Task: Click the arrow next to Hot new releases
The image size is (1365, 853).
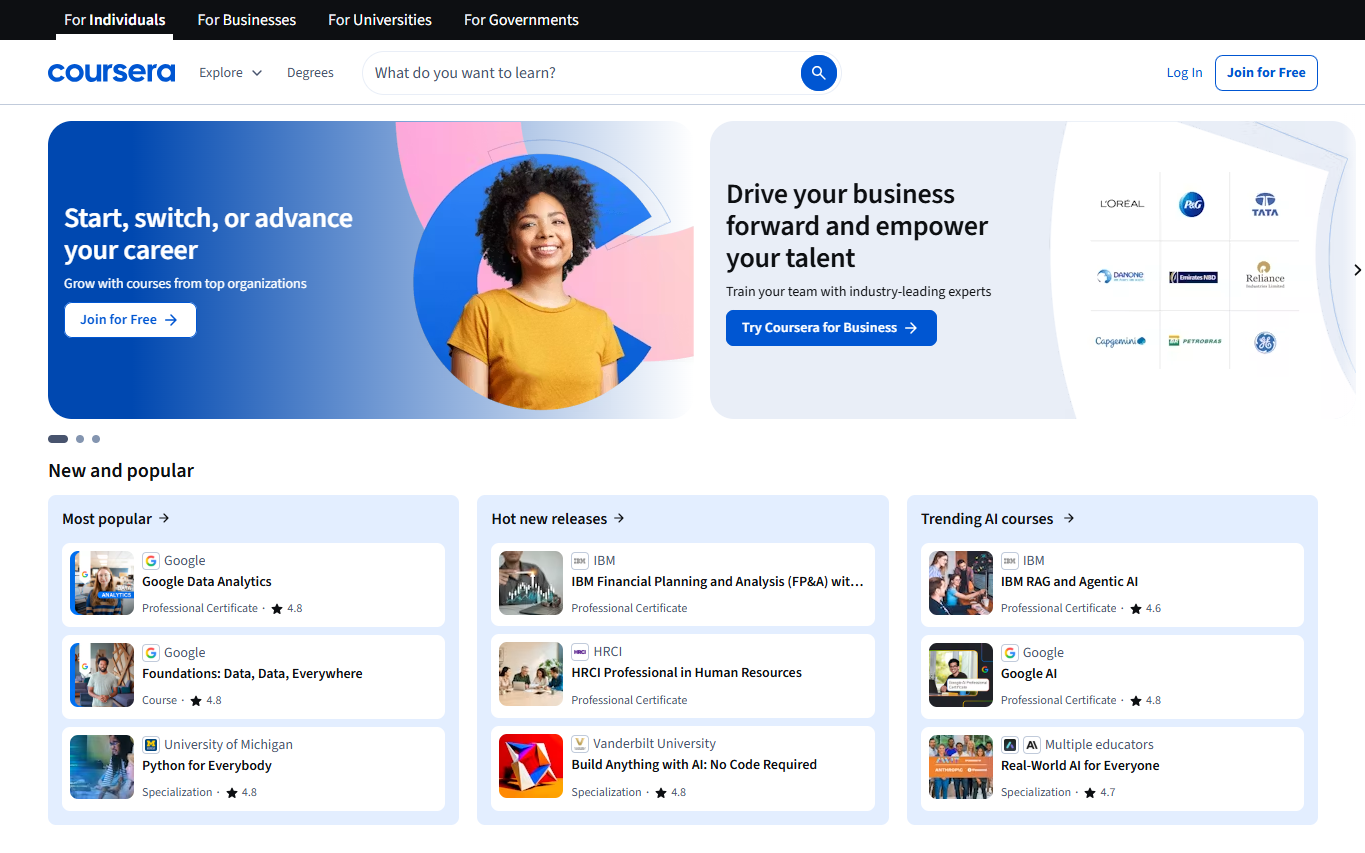Action: click(x=619, y=518)
